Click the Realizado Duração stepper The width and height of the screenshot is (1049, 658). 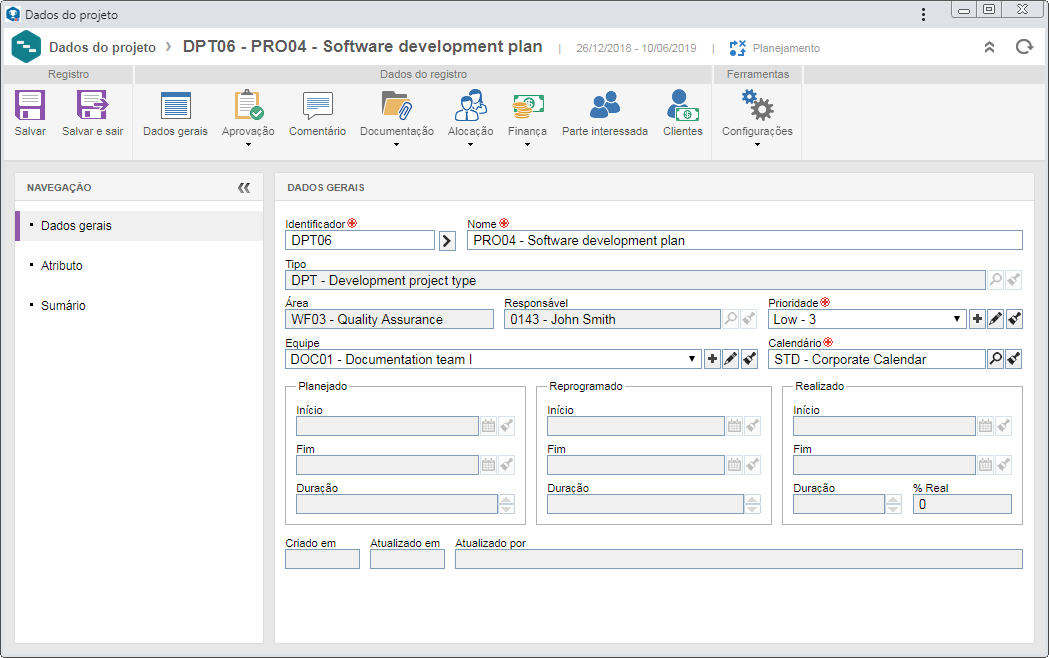[894, 504]
